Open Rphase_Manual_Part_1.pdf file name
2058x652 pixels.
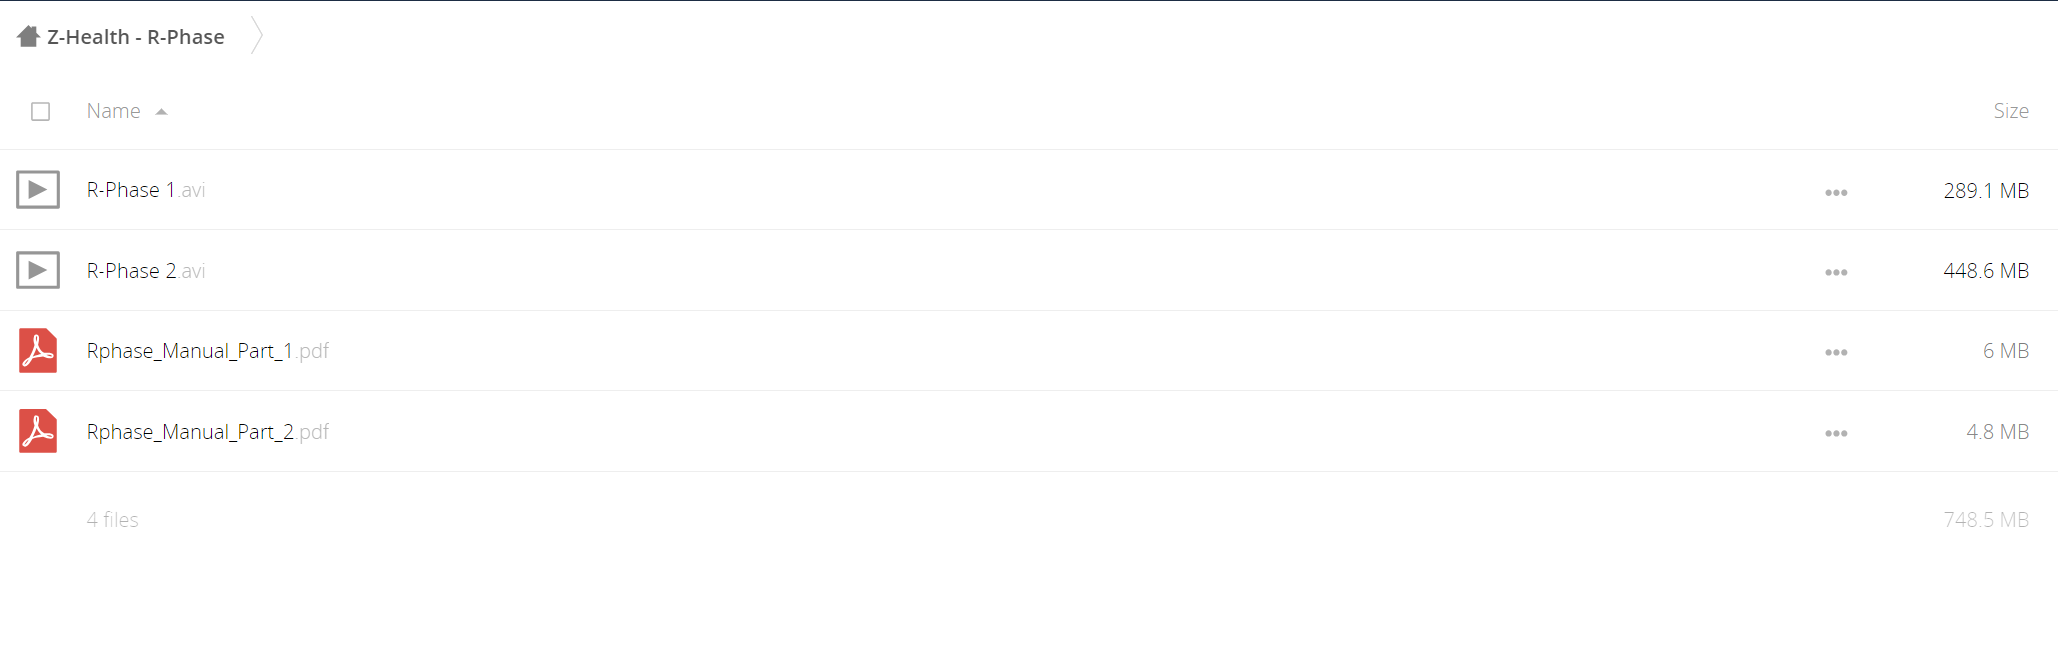pyautogui.click(x=208, y=351)
